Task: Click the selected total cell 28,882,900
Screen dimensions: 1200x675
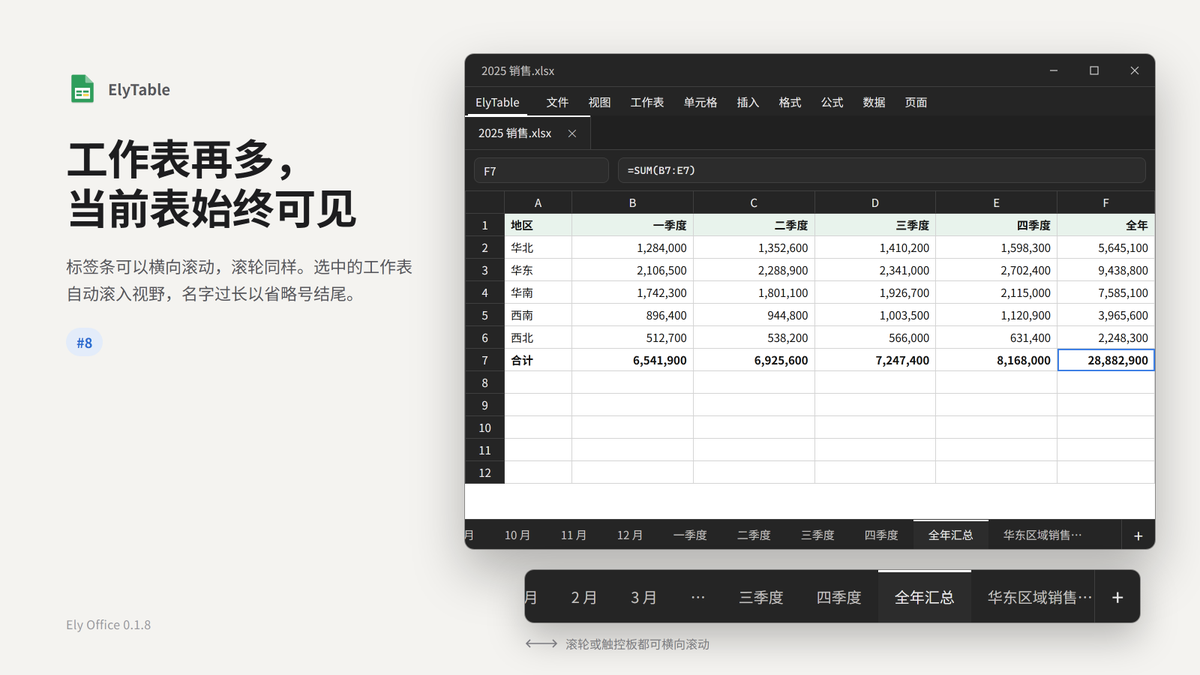Action: (x=1106, y=360)
